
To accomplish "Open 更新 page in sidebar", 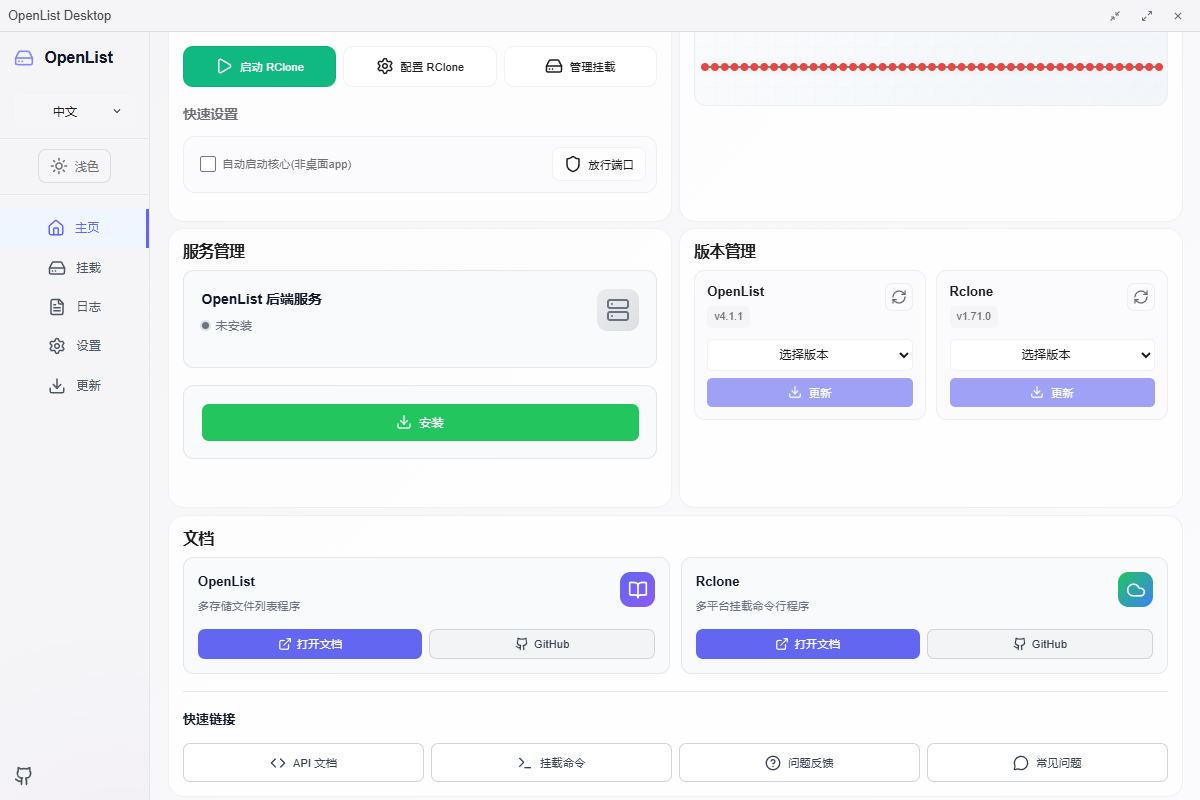I will pyautogui.click(x=74, y=385).
